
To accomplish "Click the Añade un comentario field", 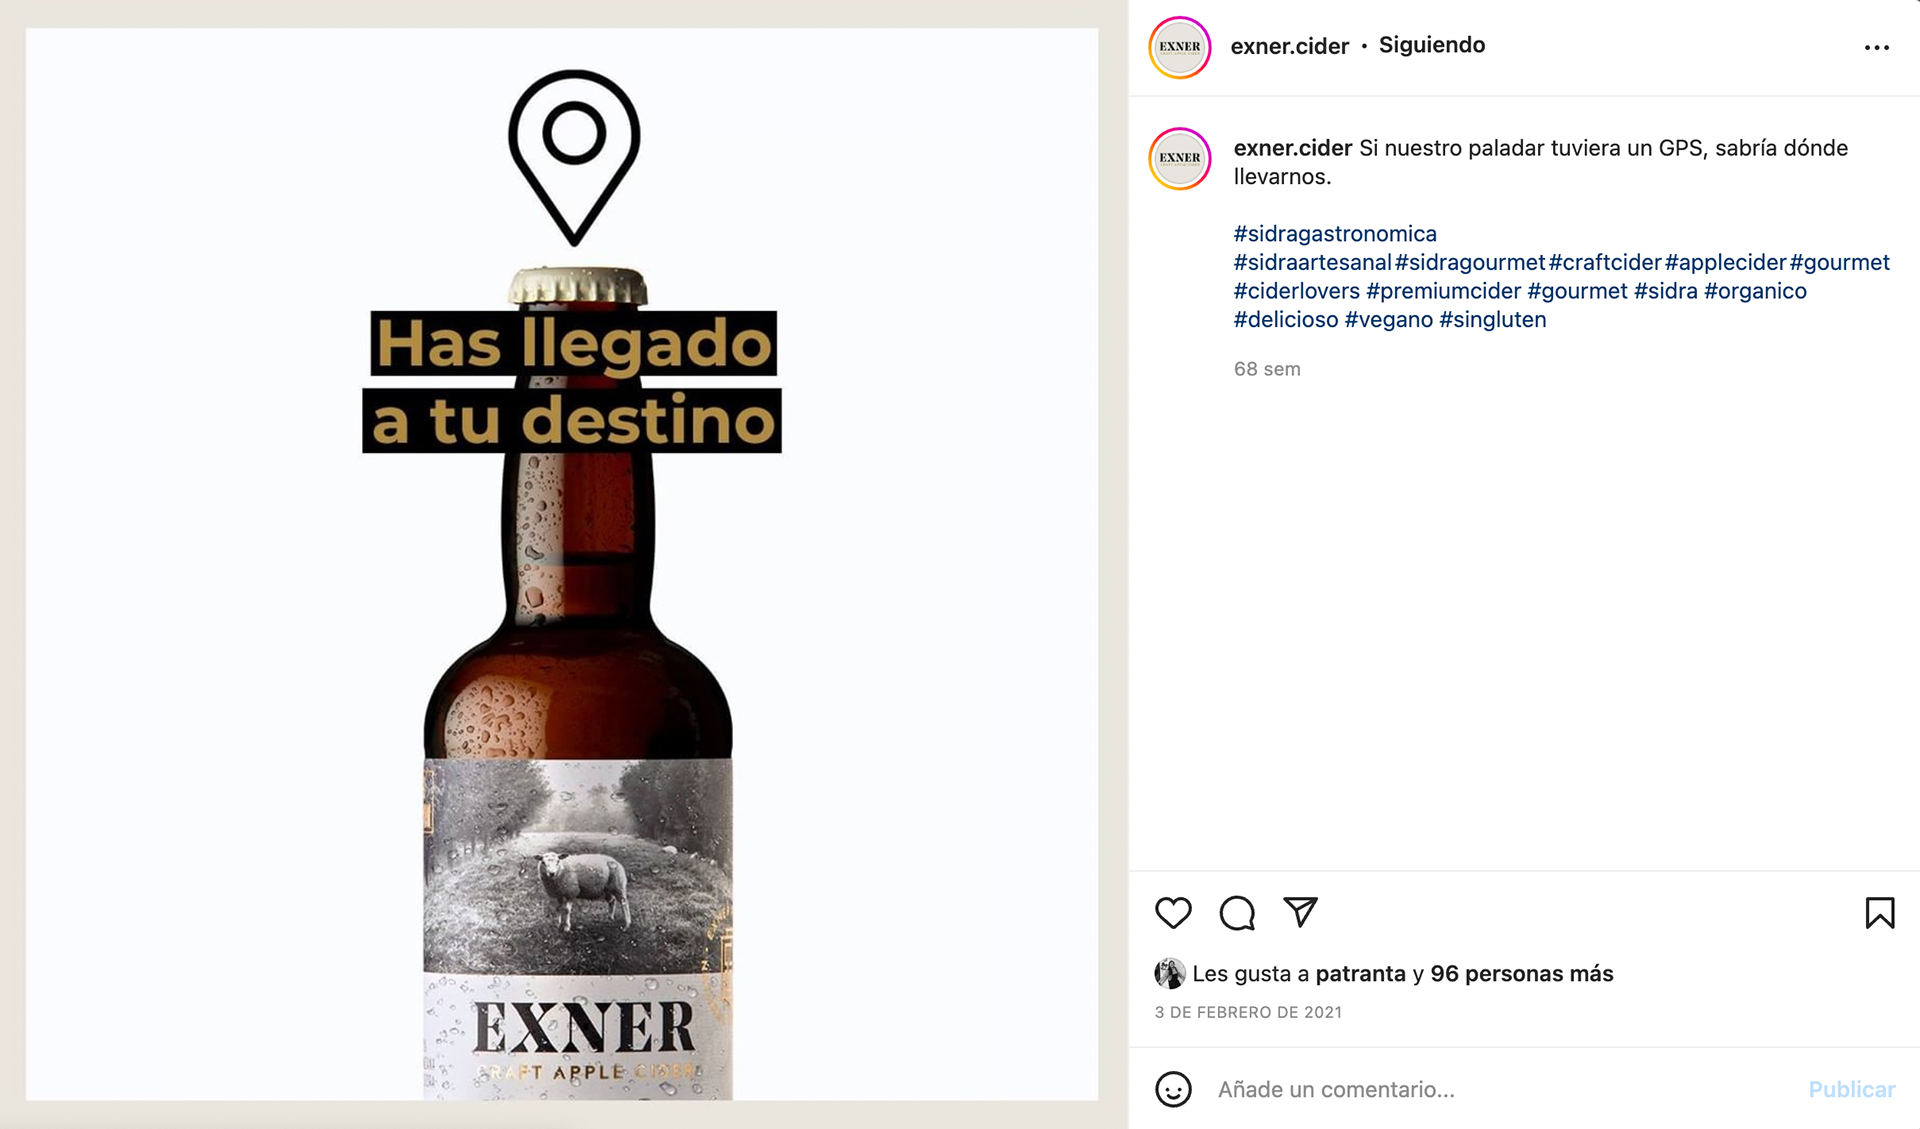I will click(1500, 1089).
